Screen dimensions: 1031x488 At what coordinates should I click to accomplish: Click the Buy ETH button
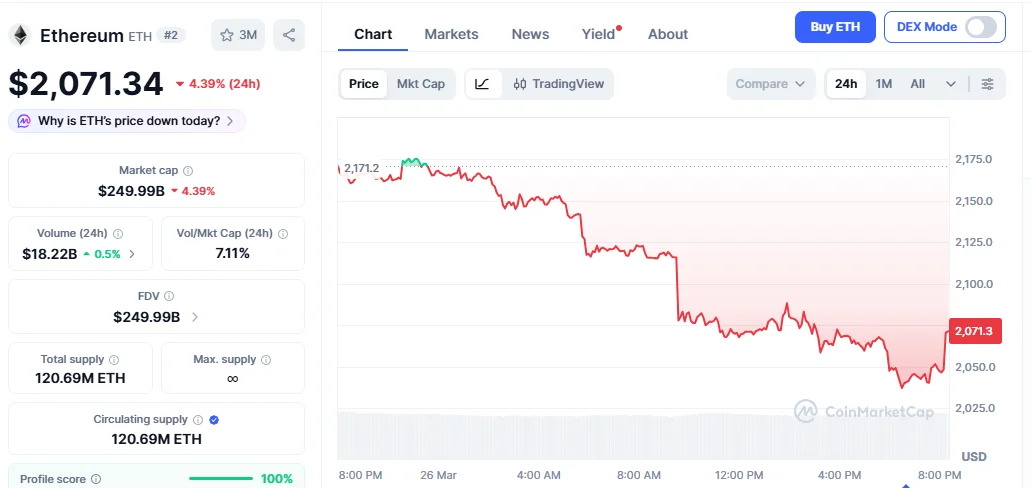pyautogui.click(x=835, y=27)
